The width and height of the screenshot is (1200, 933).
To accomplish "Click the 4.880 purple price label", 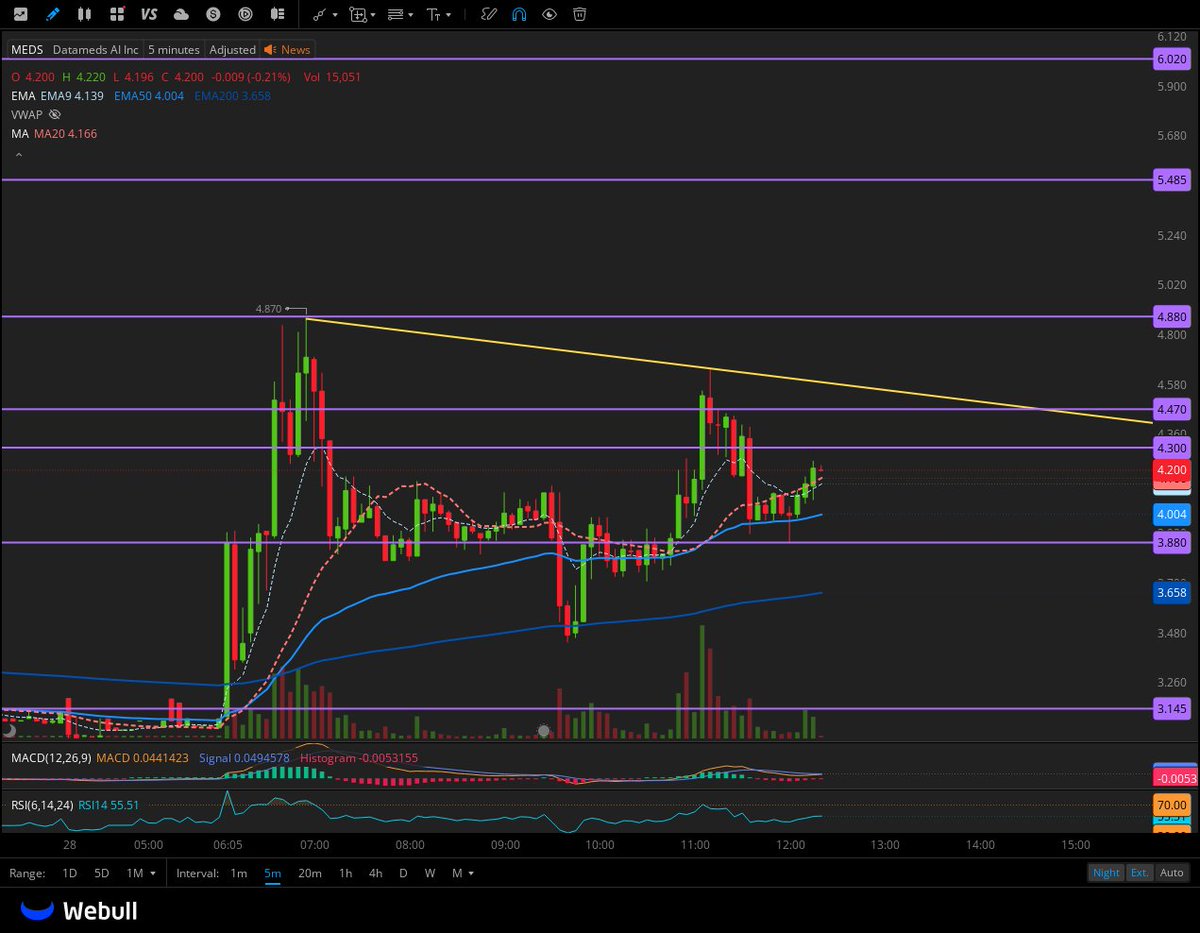I will (x=1171, y=317).
